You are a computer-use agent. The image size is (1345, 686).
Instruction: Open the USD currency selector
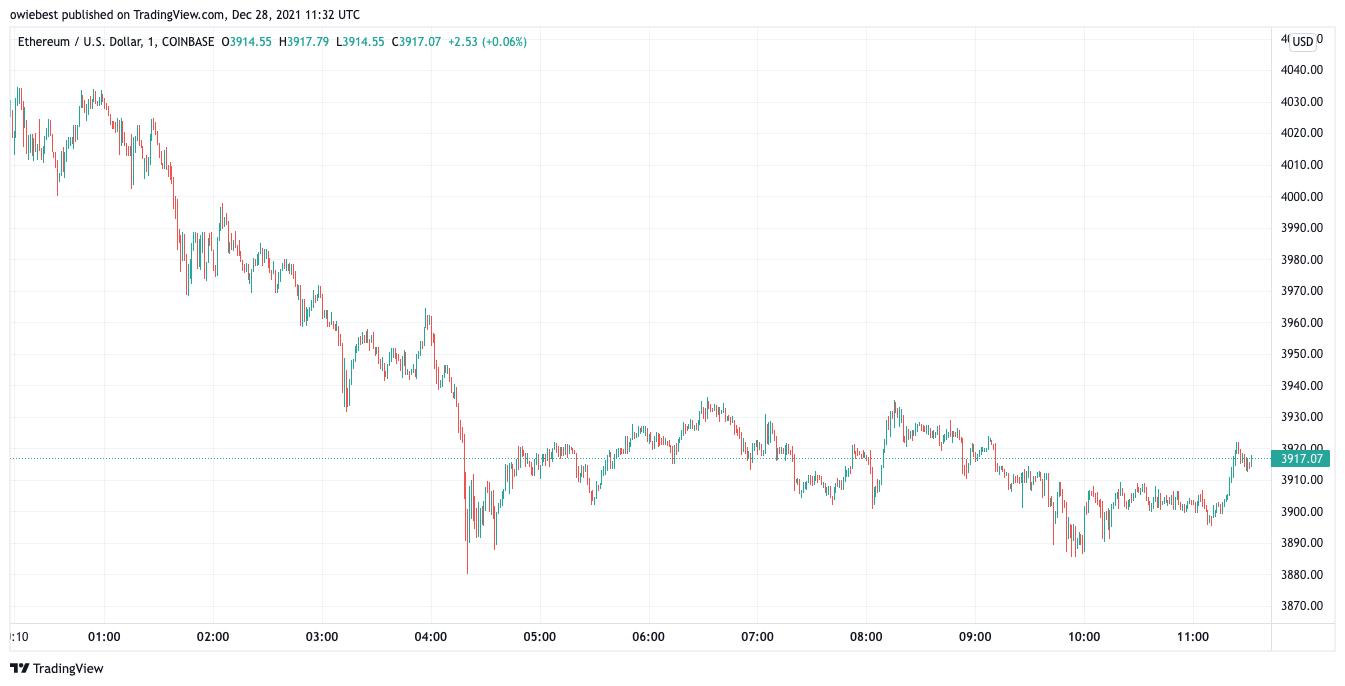point(1302,41)
